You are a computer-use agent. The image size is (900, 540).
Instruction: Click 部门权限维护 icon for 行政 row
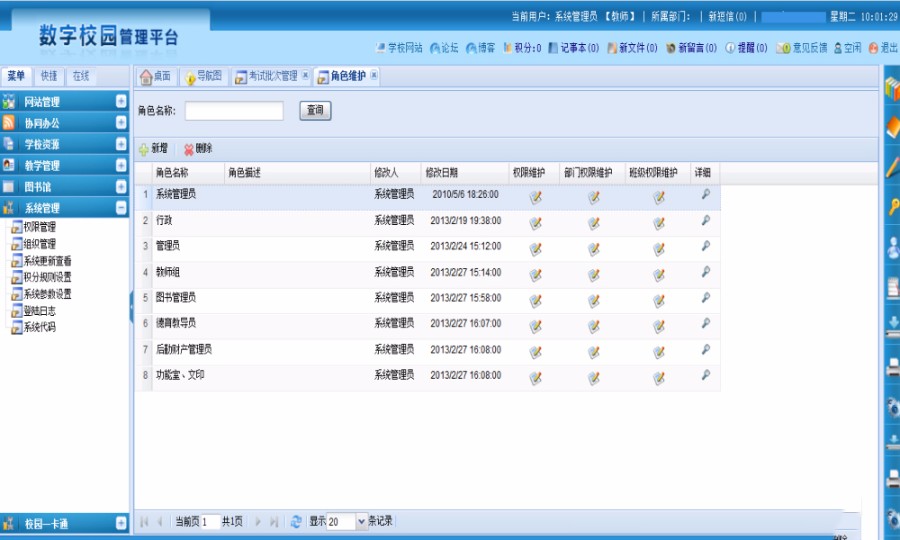[x=594, y=222]
